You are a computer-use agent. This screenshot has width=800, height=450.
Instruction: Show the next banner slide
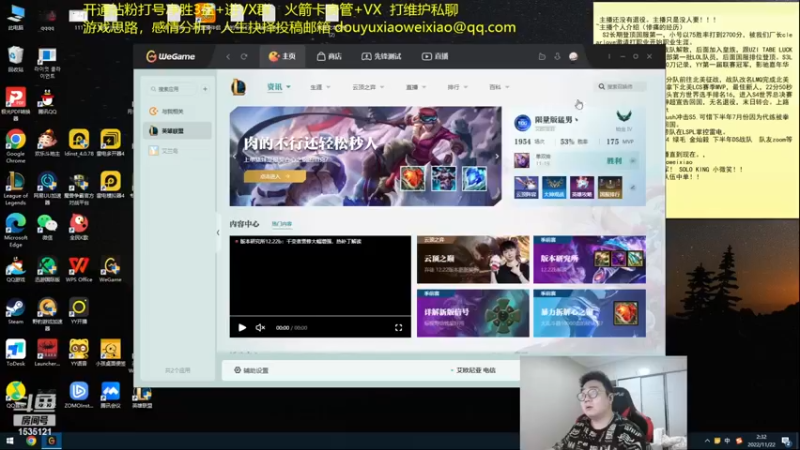[x=497, y=157]
